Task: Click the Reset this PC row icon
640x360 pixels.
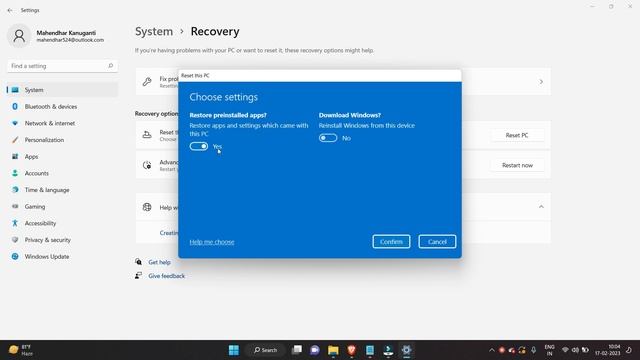Action: point(147,135)
